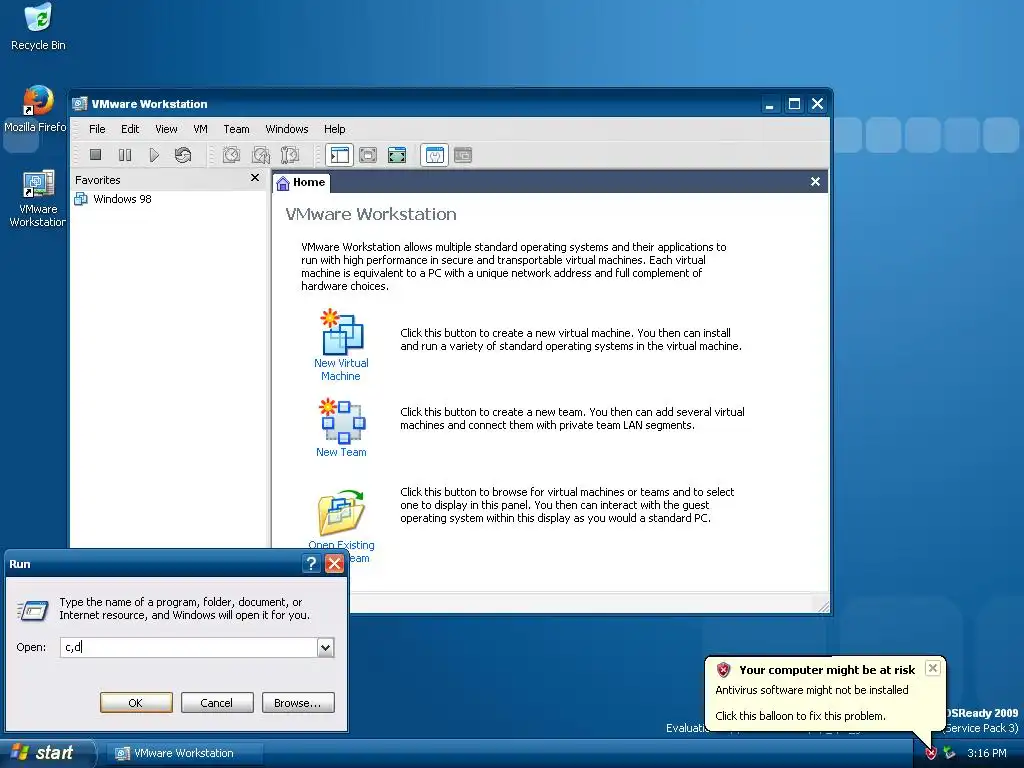Screen dimensions: 1024x768
Task: Click the New Team icon
Action: pos(342,421)
